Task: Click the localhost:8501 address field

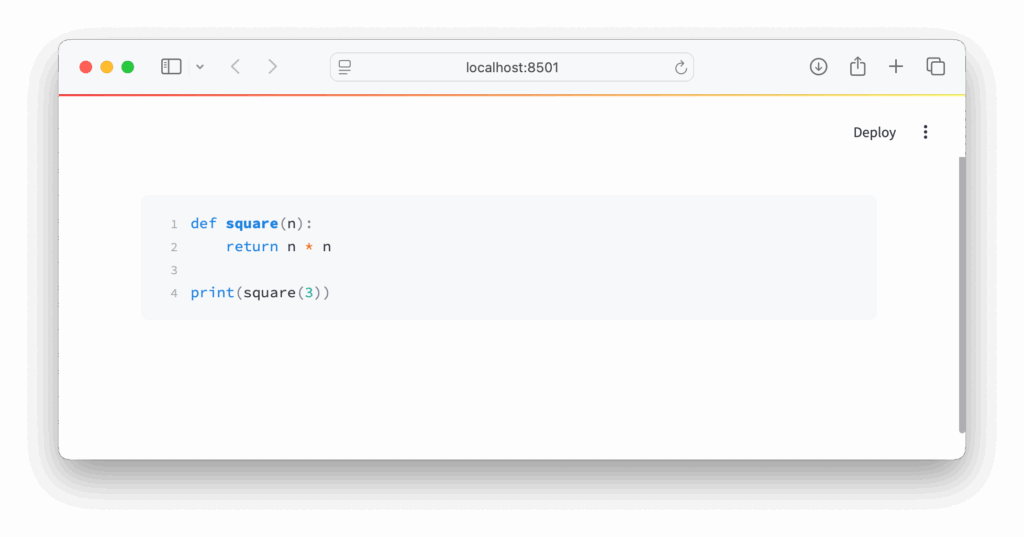Action: [x=511, y=67]
